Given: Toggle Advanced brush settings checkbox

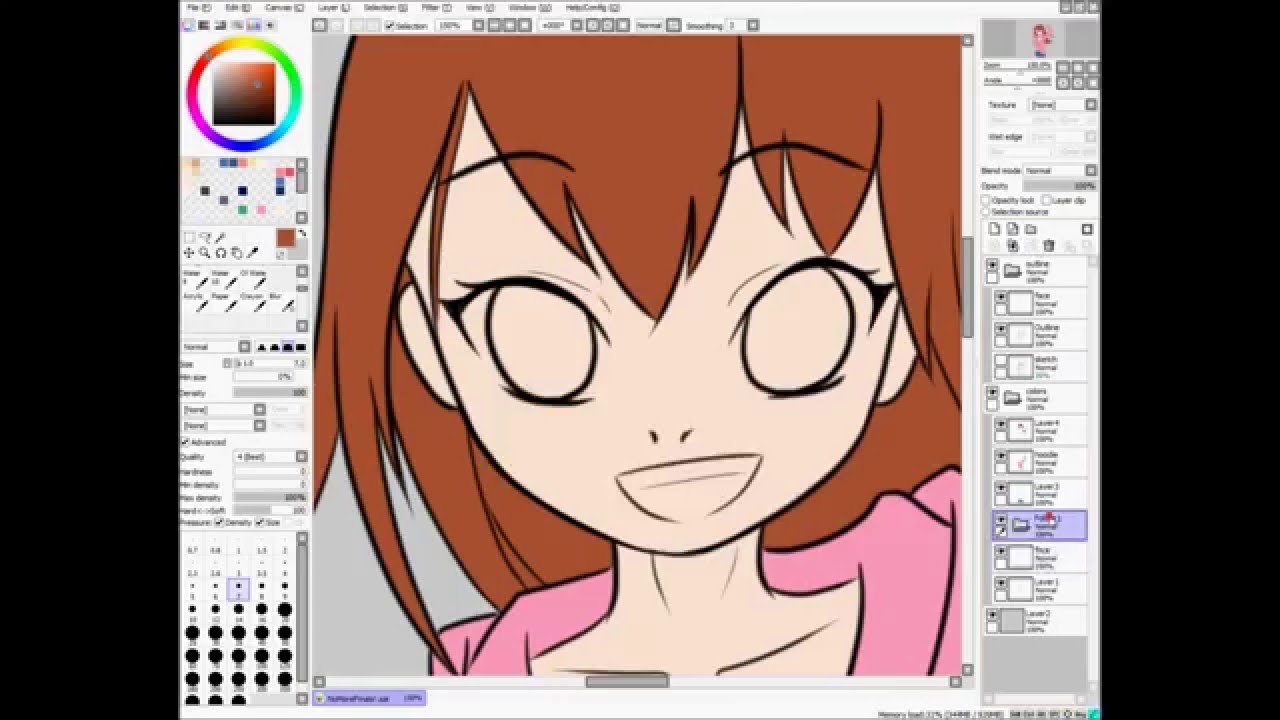Looking at the screenshot, I should click(184, 442).
